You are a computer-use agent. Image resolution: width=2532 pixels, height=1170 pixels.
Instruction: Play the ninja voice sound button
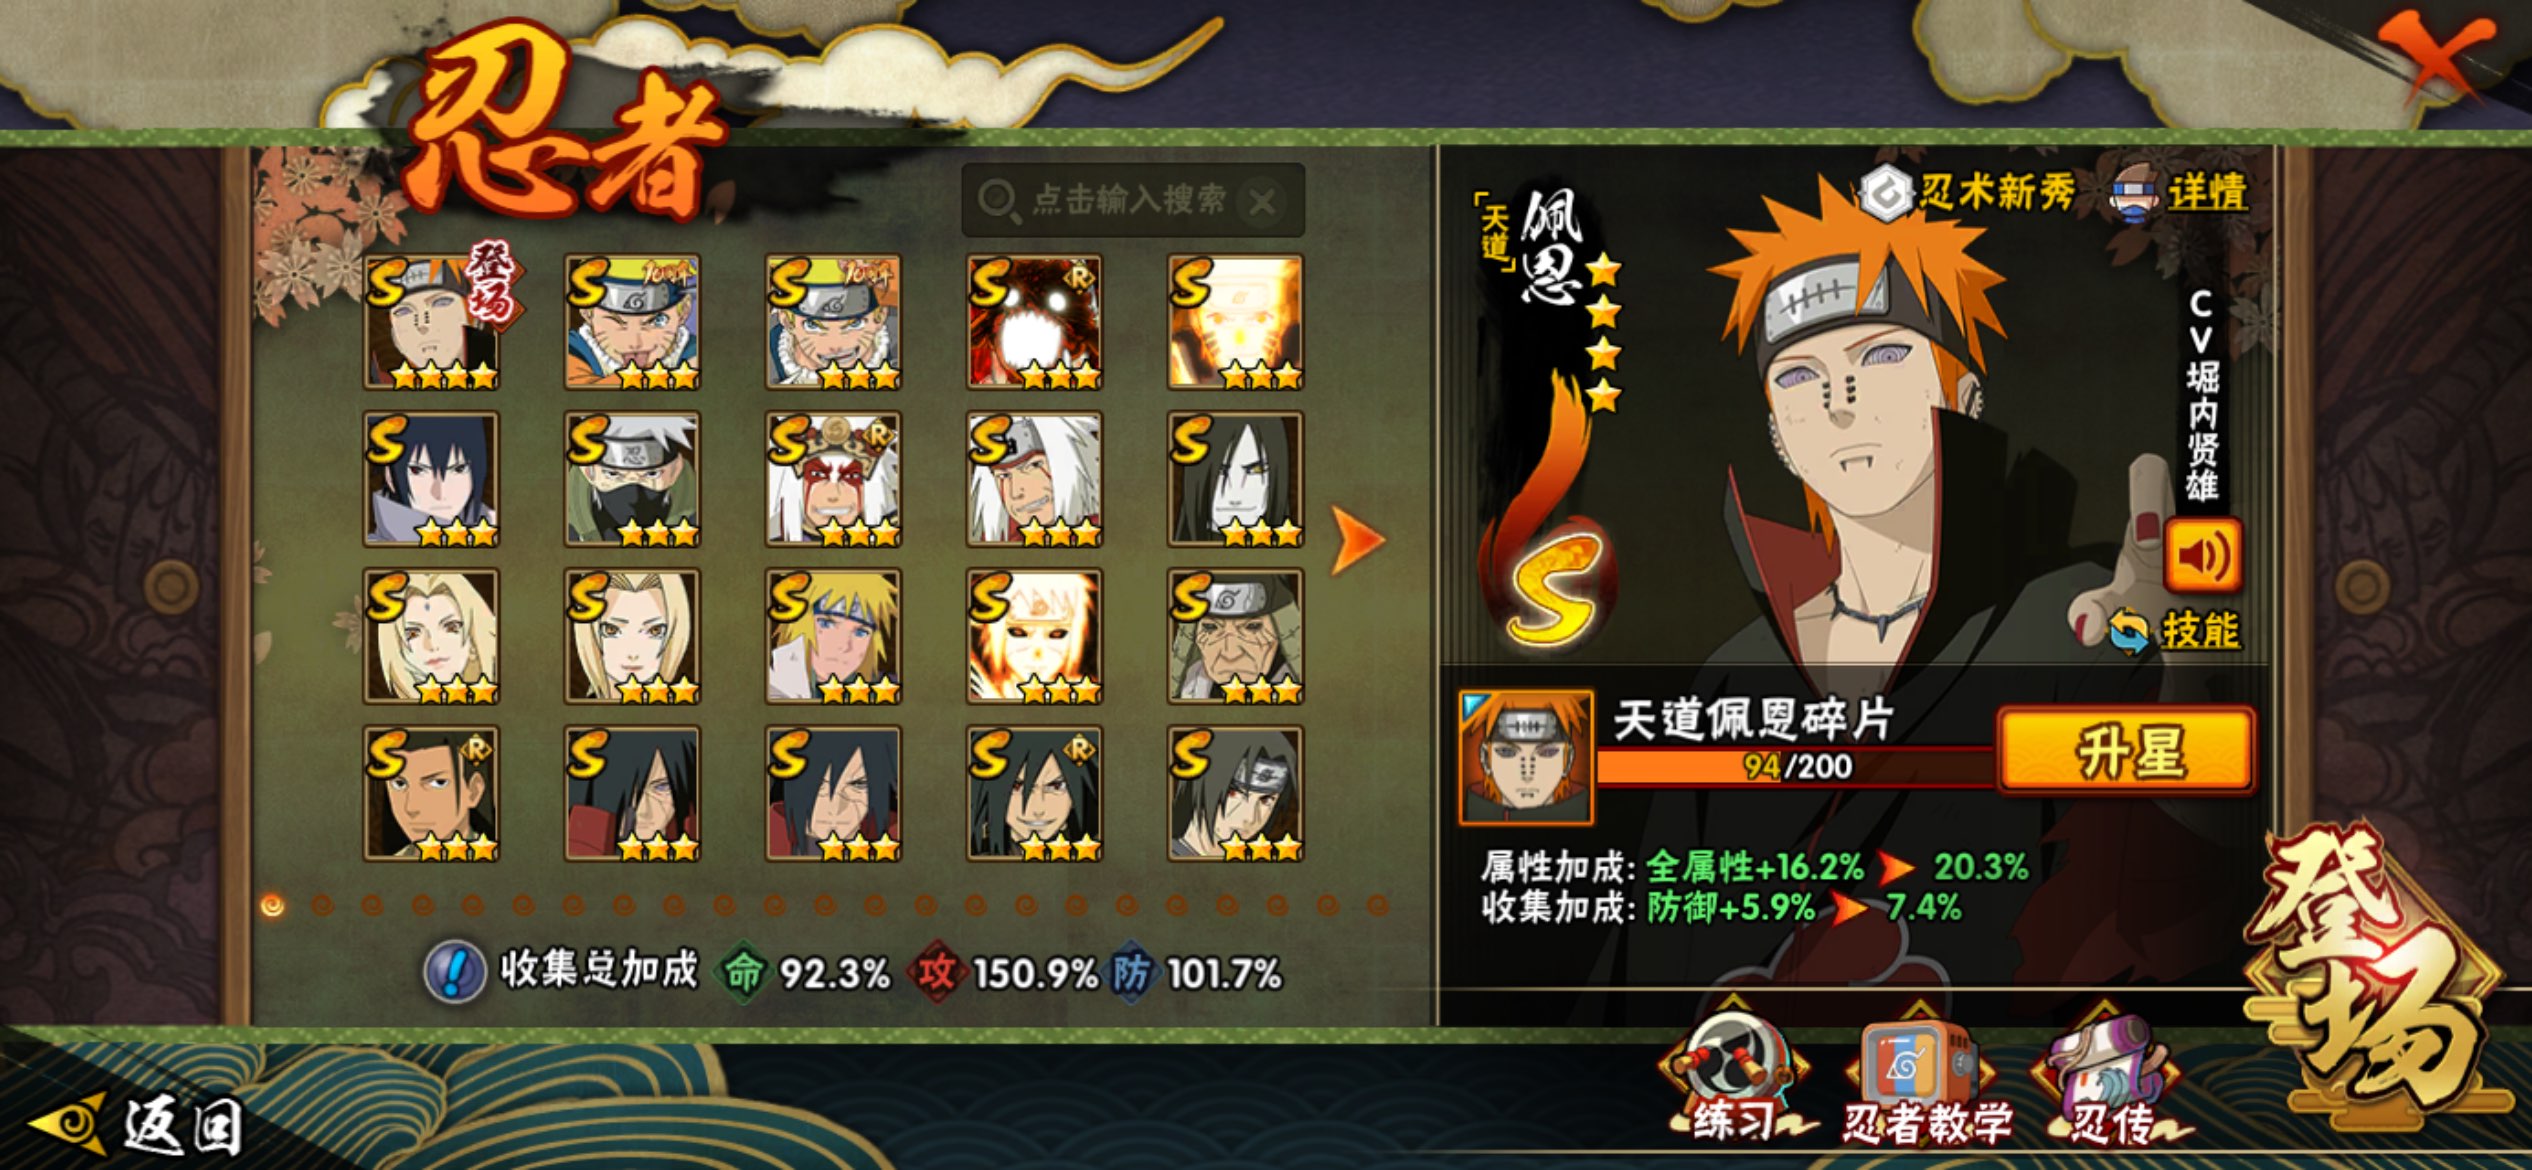(2202, 555)
